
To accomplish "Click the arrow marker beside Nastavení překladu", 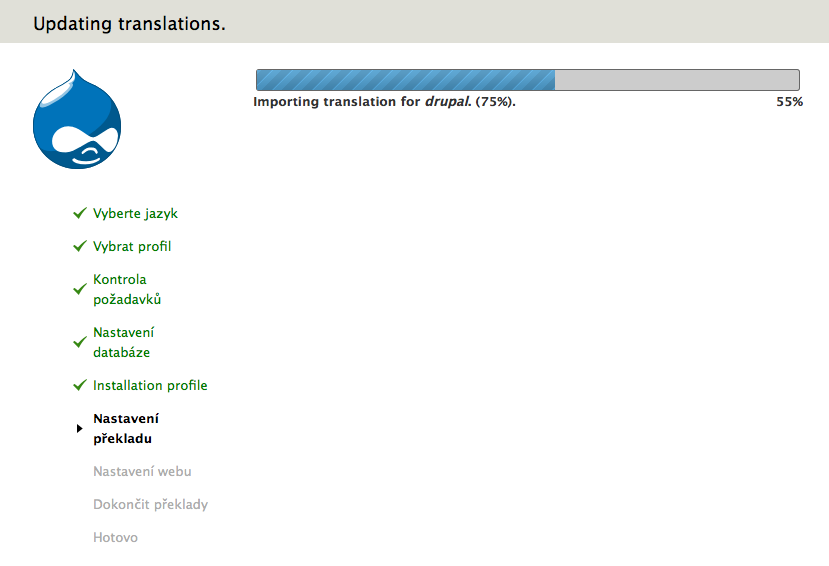I will 79,428.
